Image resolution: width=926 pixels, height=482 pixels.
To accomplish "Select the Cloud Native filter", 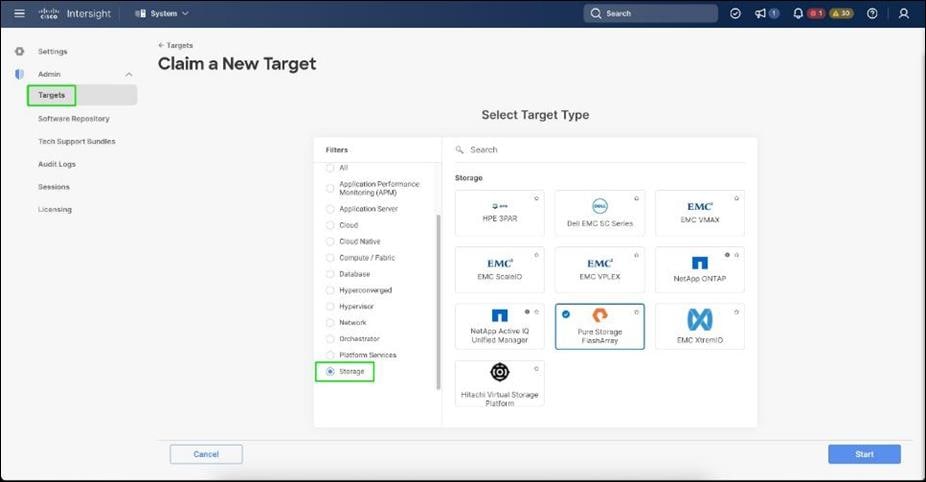I will pos(330,241).
